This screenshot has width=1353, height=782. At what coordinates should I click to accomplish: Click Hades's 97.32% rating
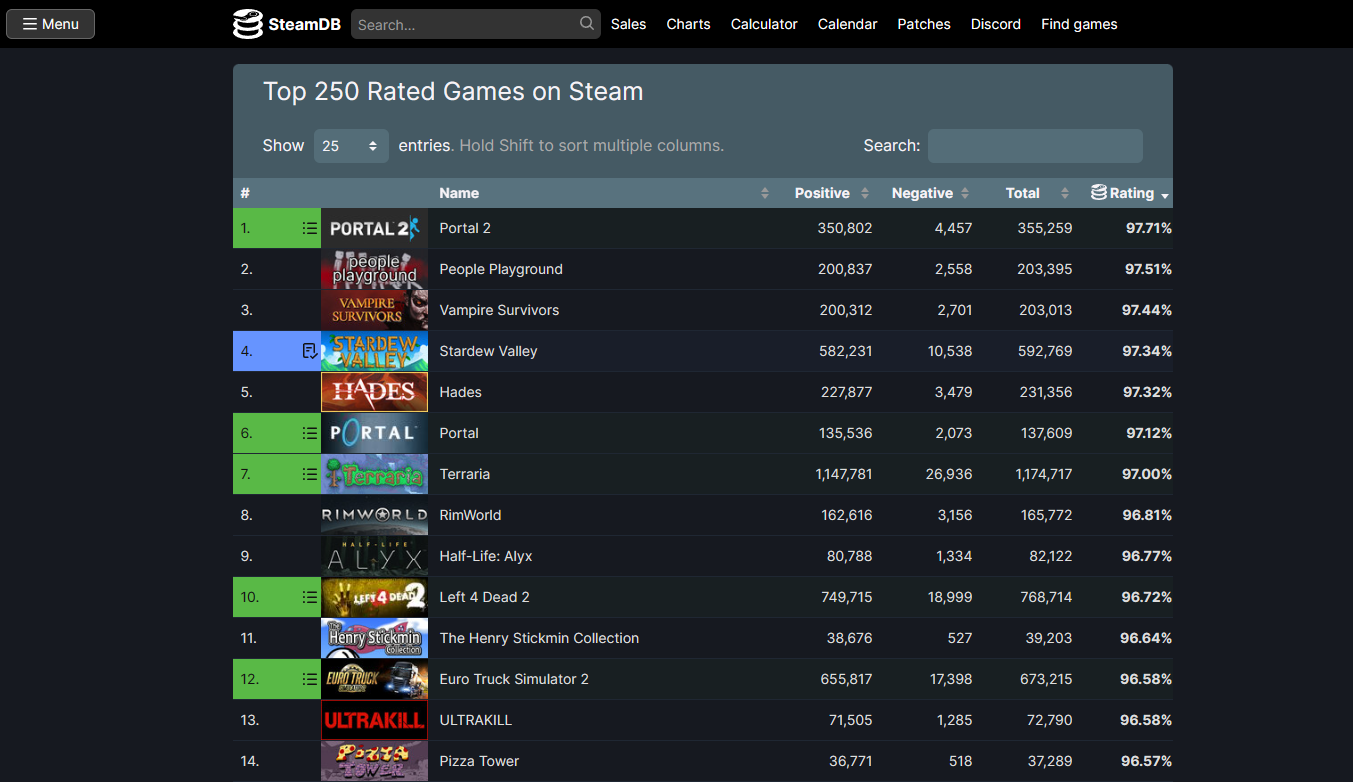1147,392
